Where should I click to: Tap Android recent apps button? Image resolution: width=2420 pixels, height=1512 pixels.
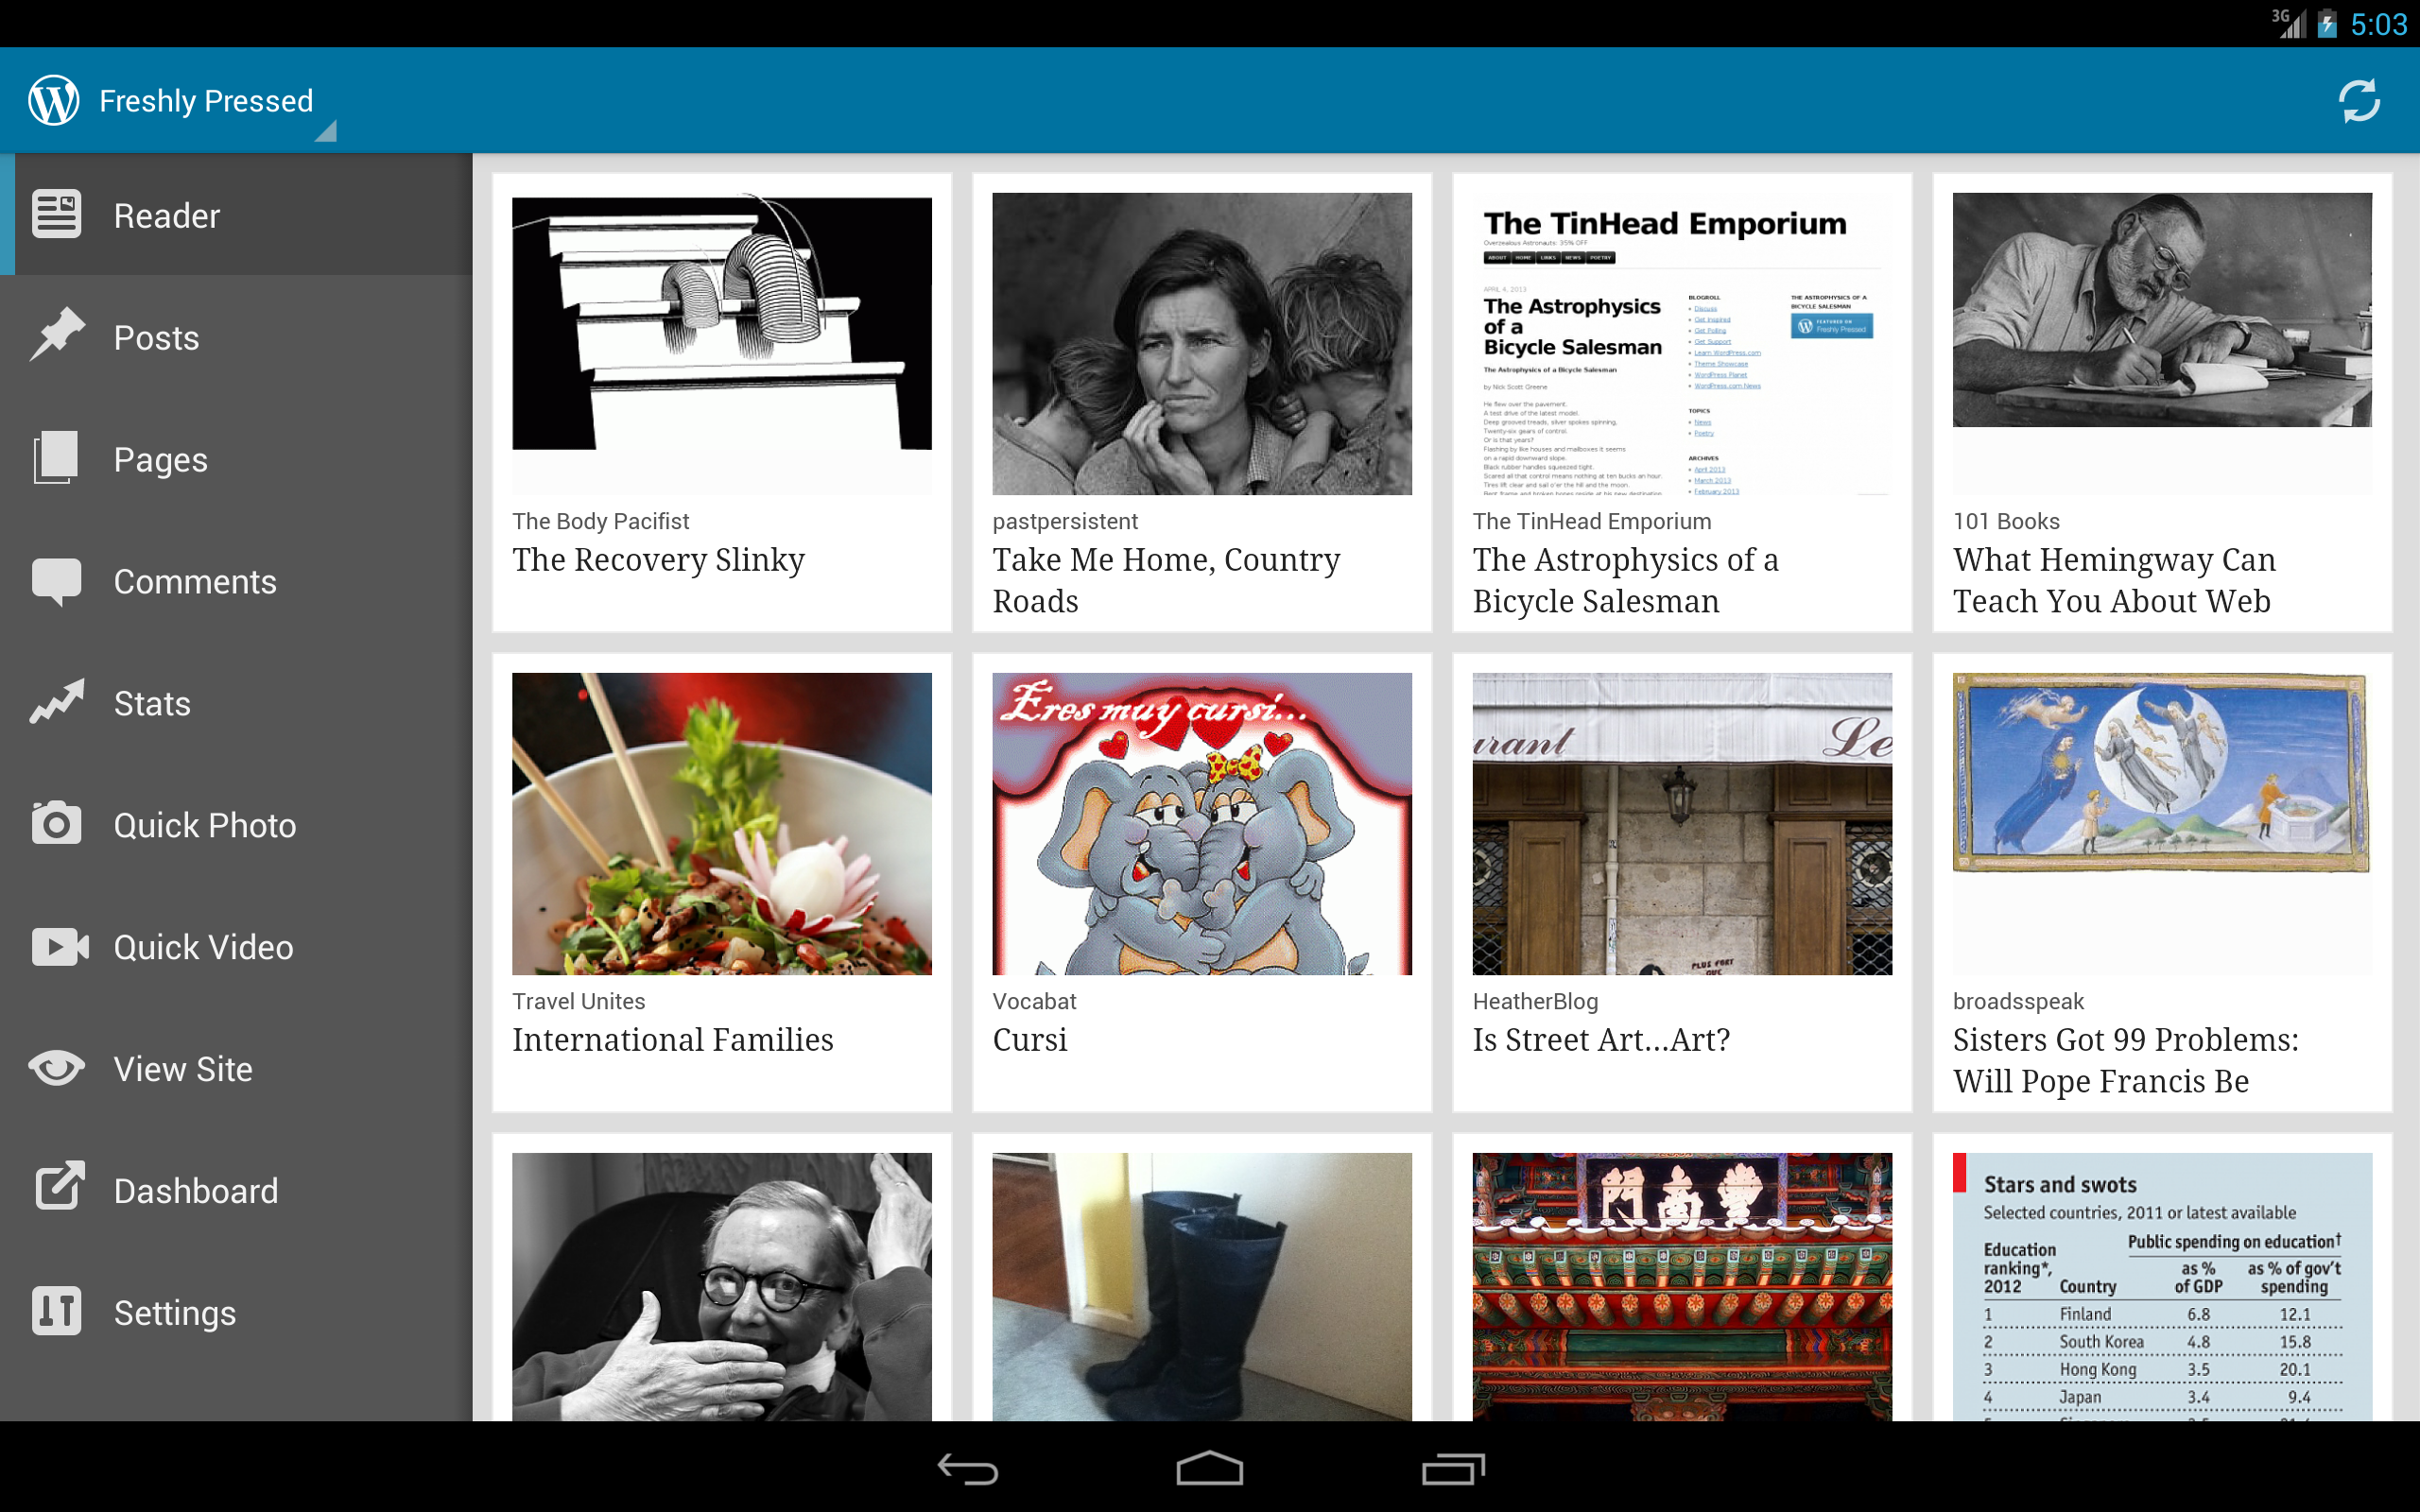(x=1452, y=1468)
